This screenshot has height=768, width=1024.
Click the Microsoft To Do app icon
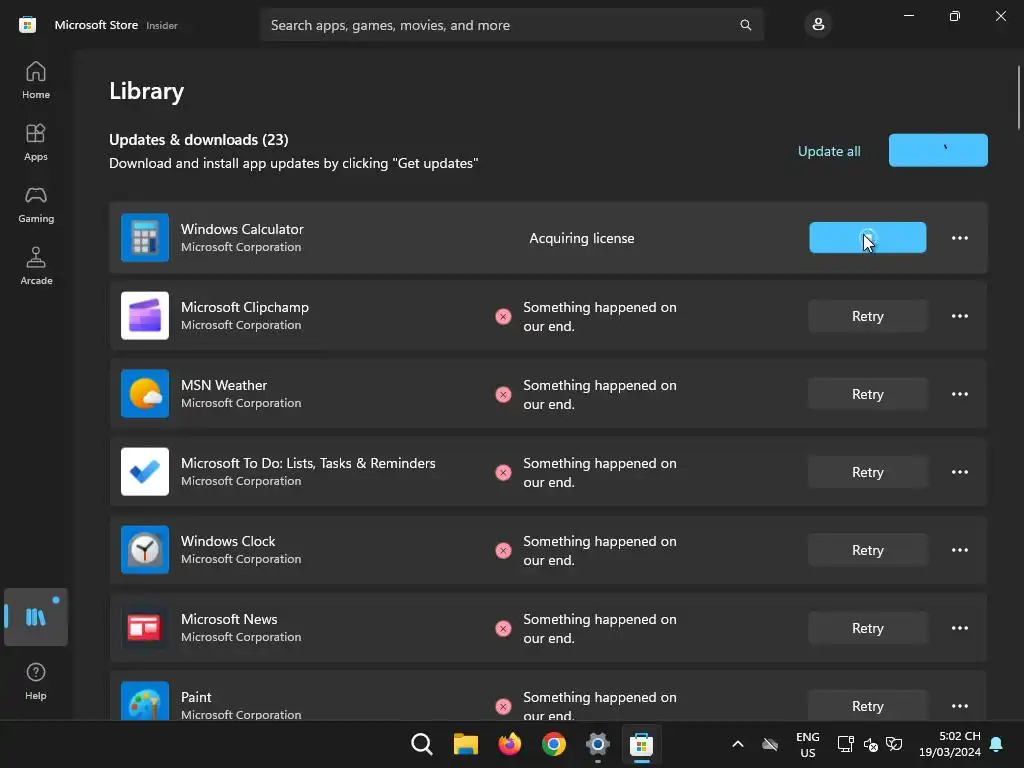click(145, 472)
